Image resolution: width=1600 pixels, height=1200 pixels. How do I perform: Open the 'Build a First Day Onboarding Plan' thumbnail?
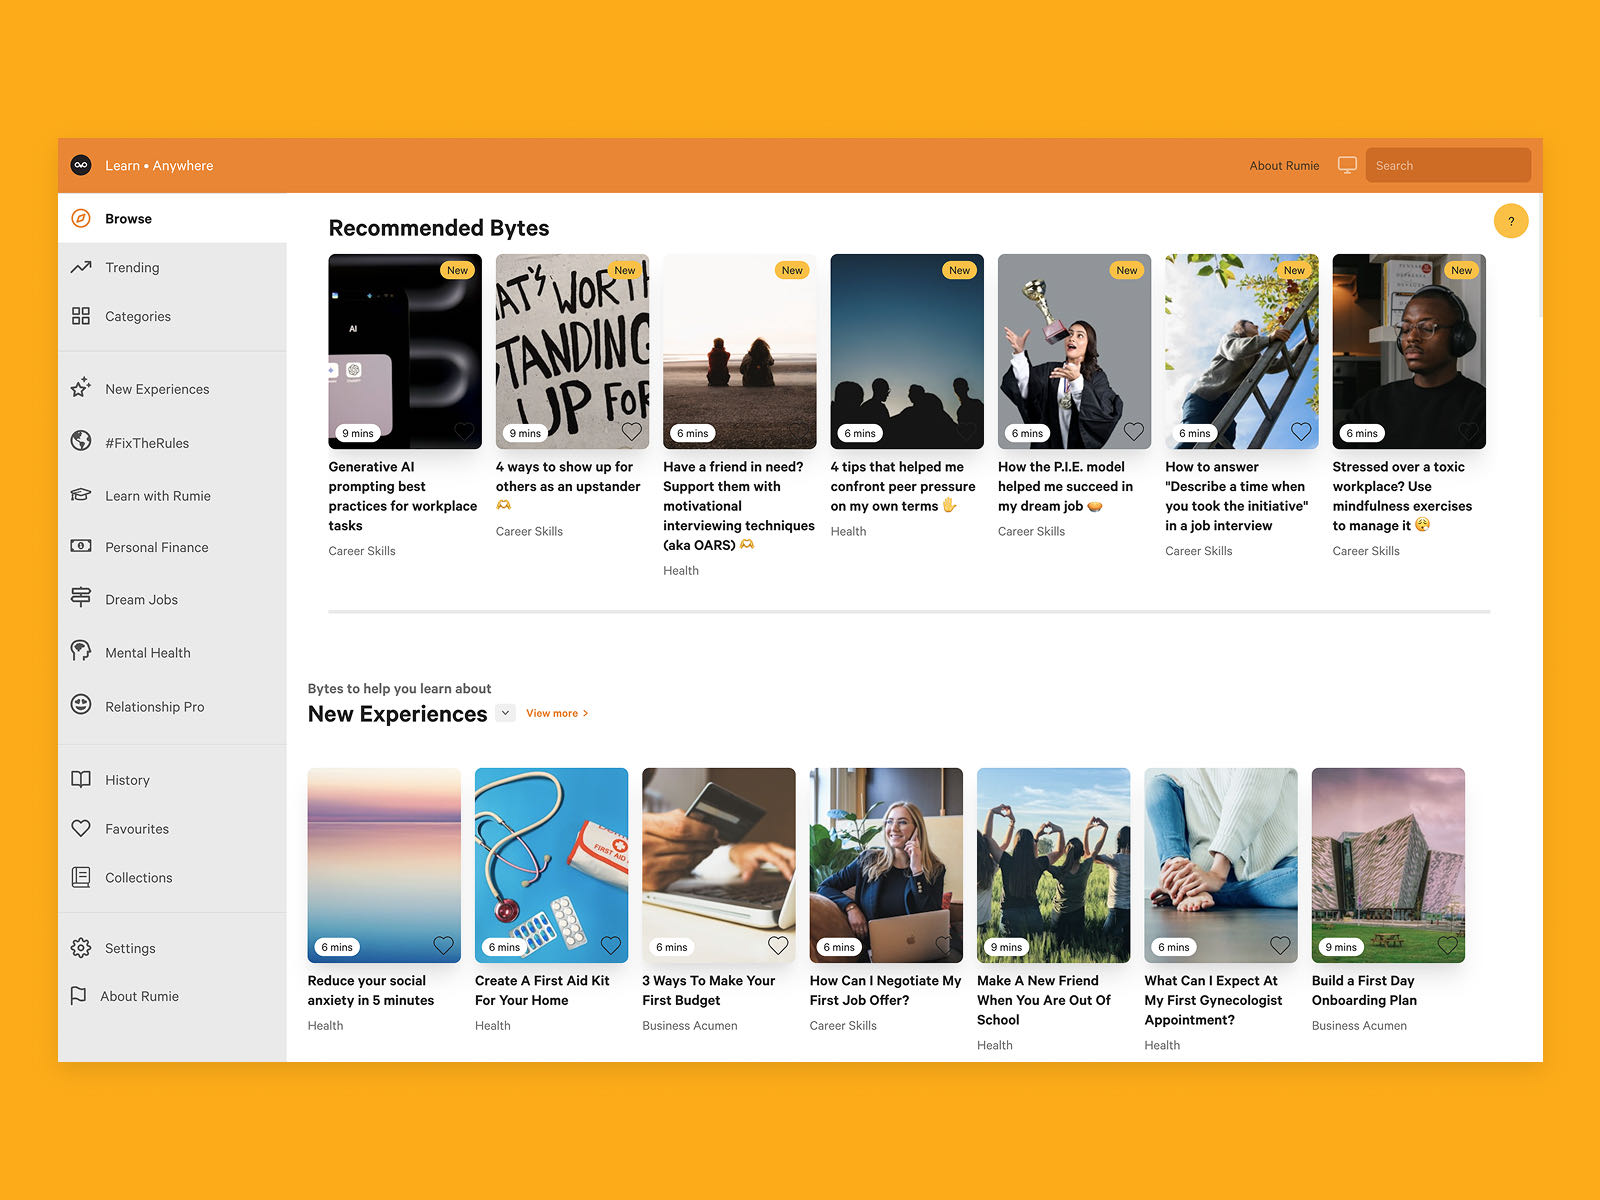[1387, 865]
